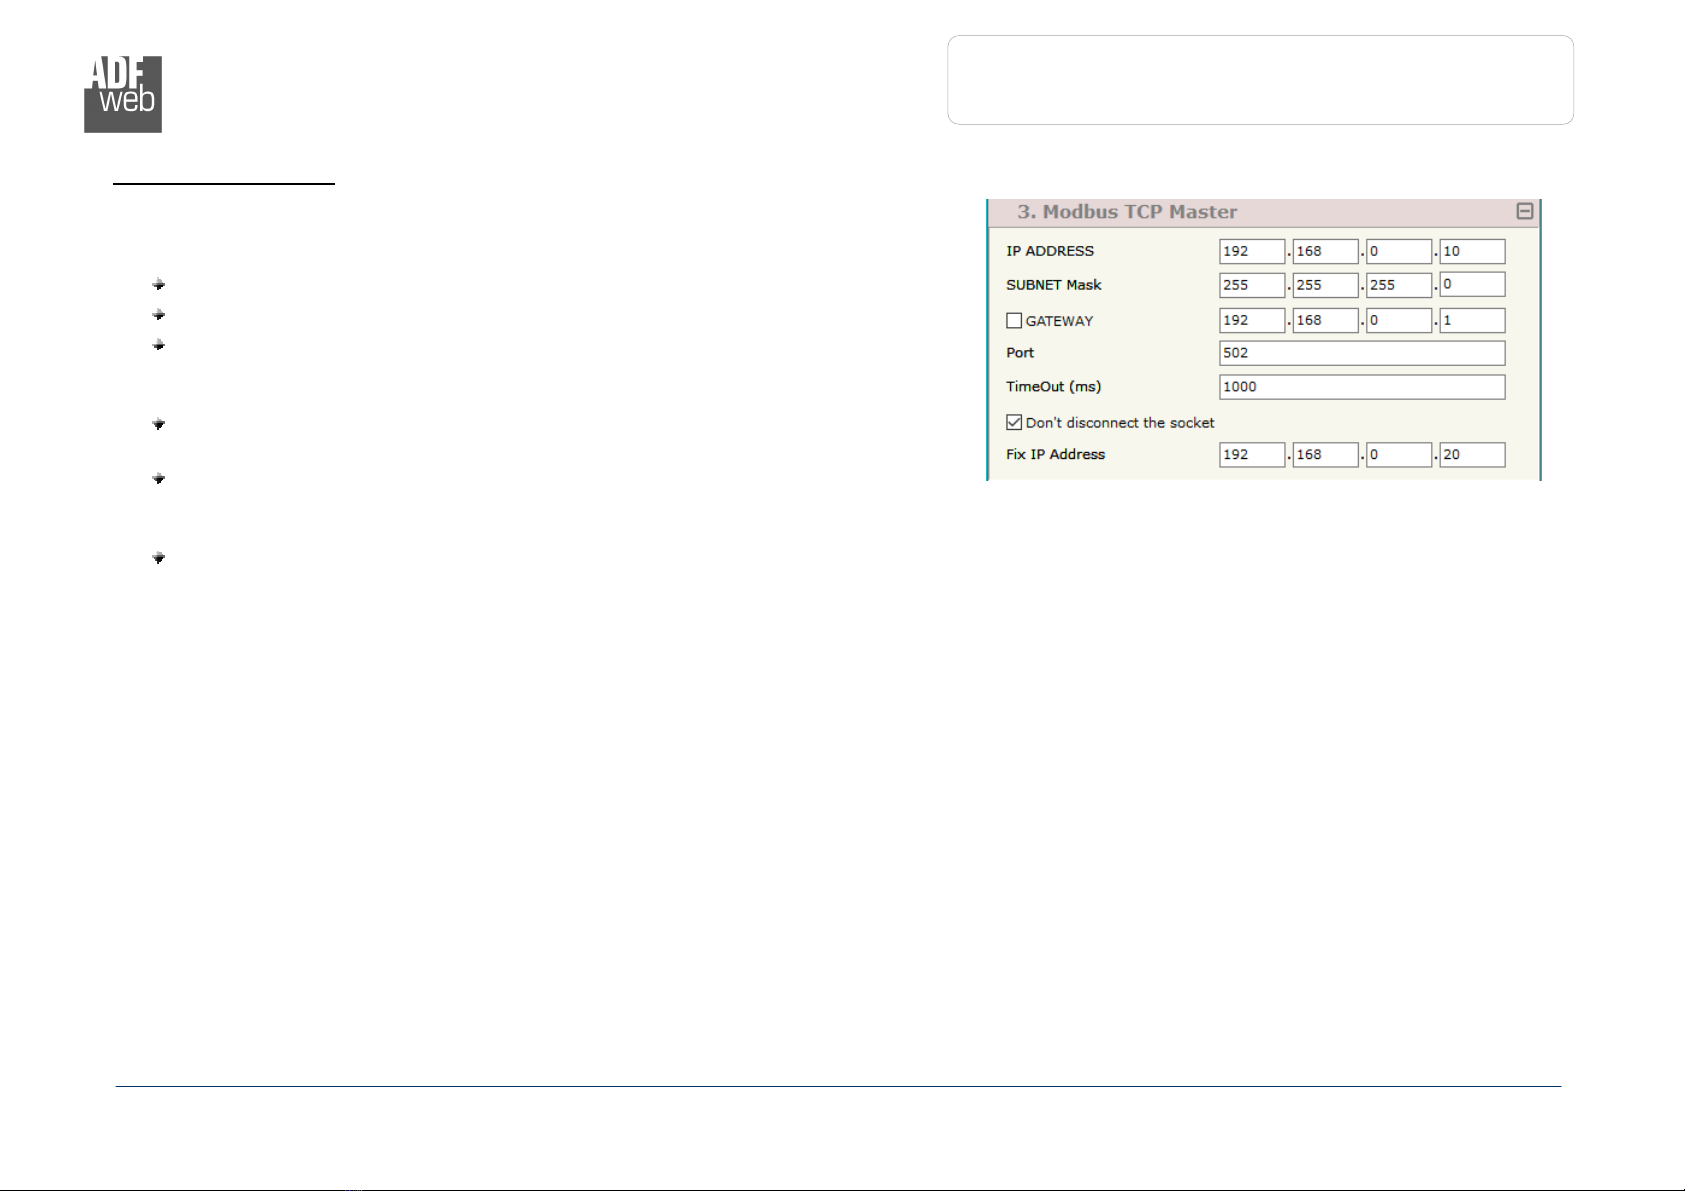Select the second octet of IP ADDRESS

[x=1325, y=251]
